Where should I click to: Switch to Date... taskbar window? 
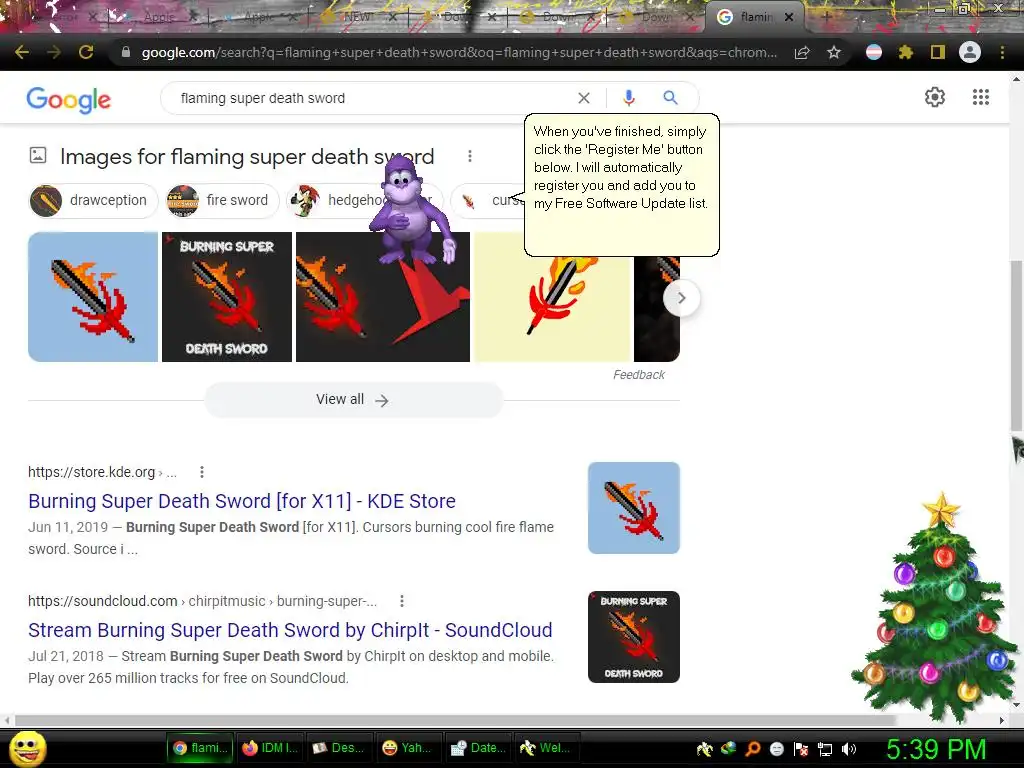(477, 748)
